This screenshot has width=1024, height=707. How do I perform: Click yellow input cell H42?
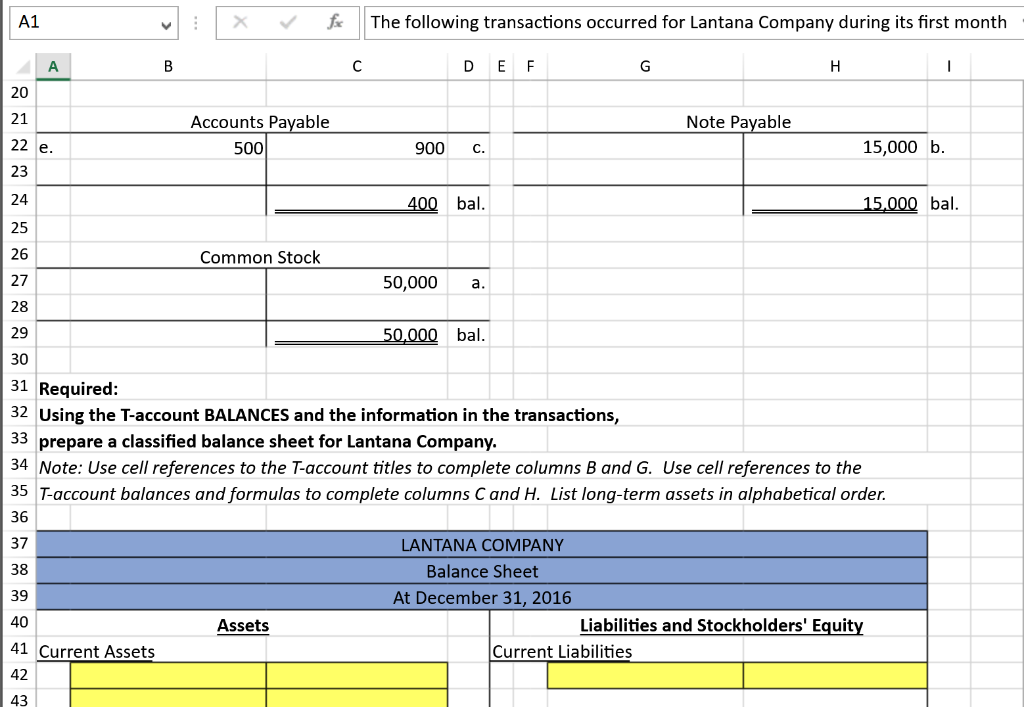click(835, 675)
